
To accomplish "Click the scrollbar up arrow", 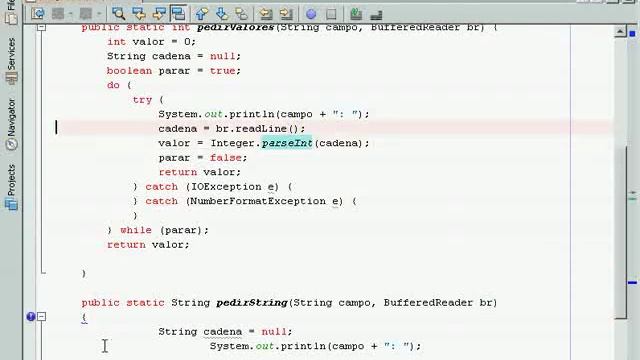I will point(620,31).
